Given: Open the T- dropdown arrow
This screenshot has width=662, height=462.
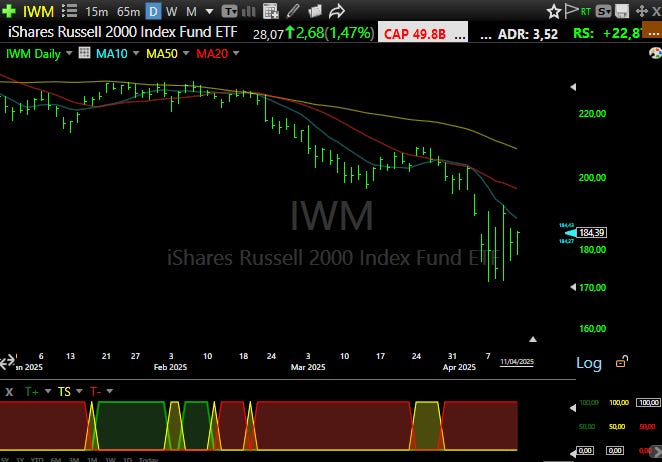Looking at the screenshot, I should point(110,391).
